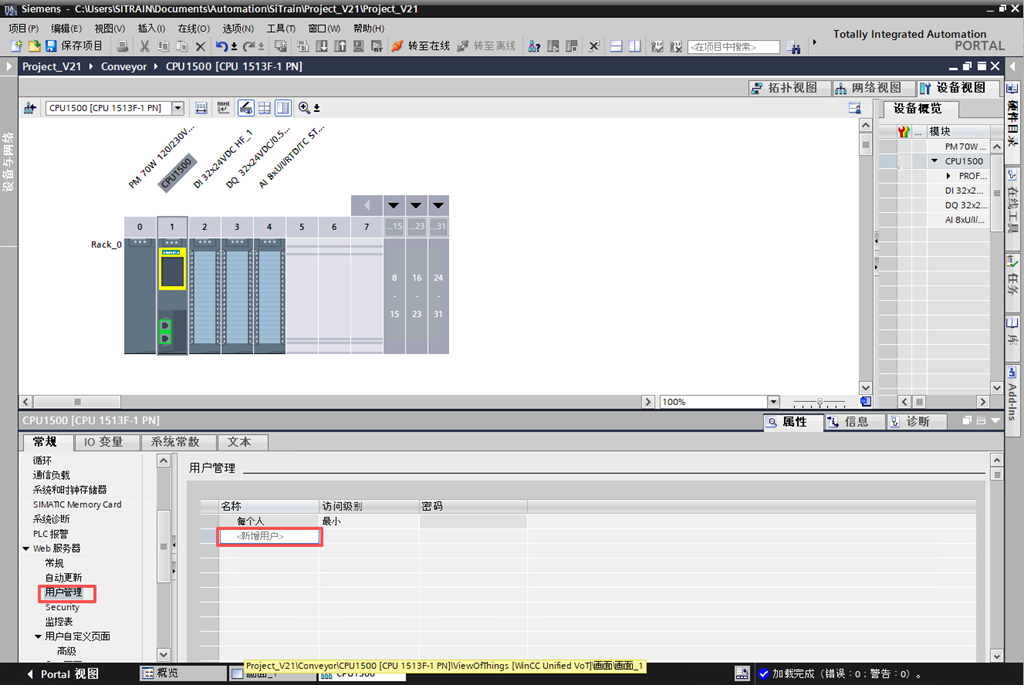
Task: Click the Delete X icon in toolbar
Action: (200, 46)
